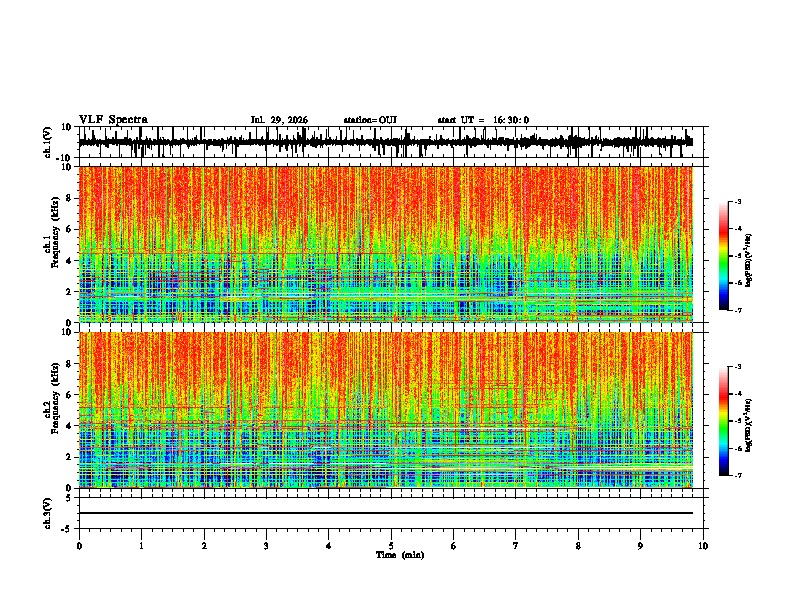Click the 'Time (min)' axis label

400,555
